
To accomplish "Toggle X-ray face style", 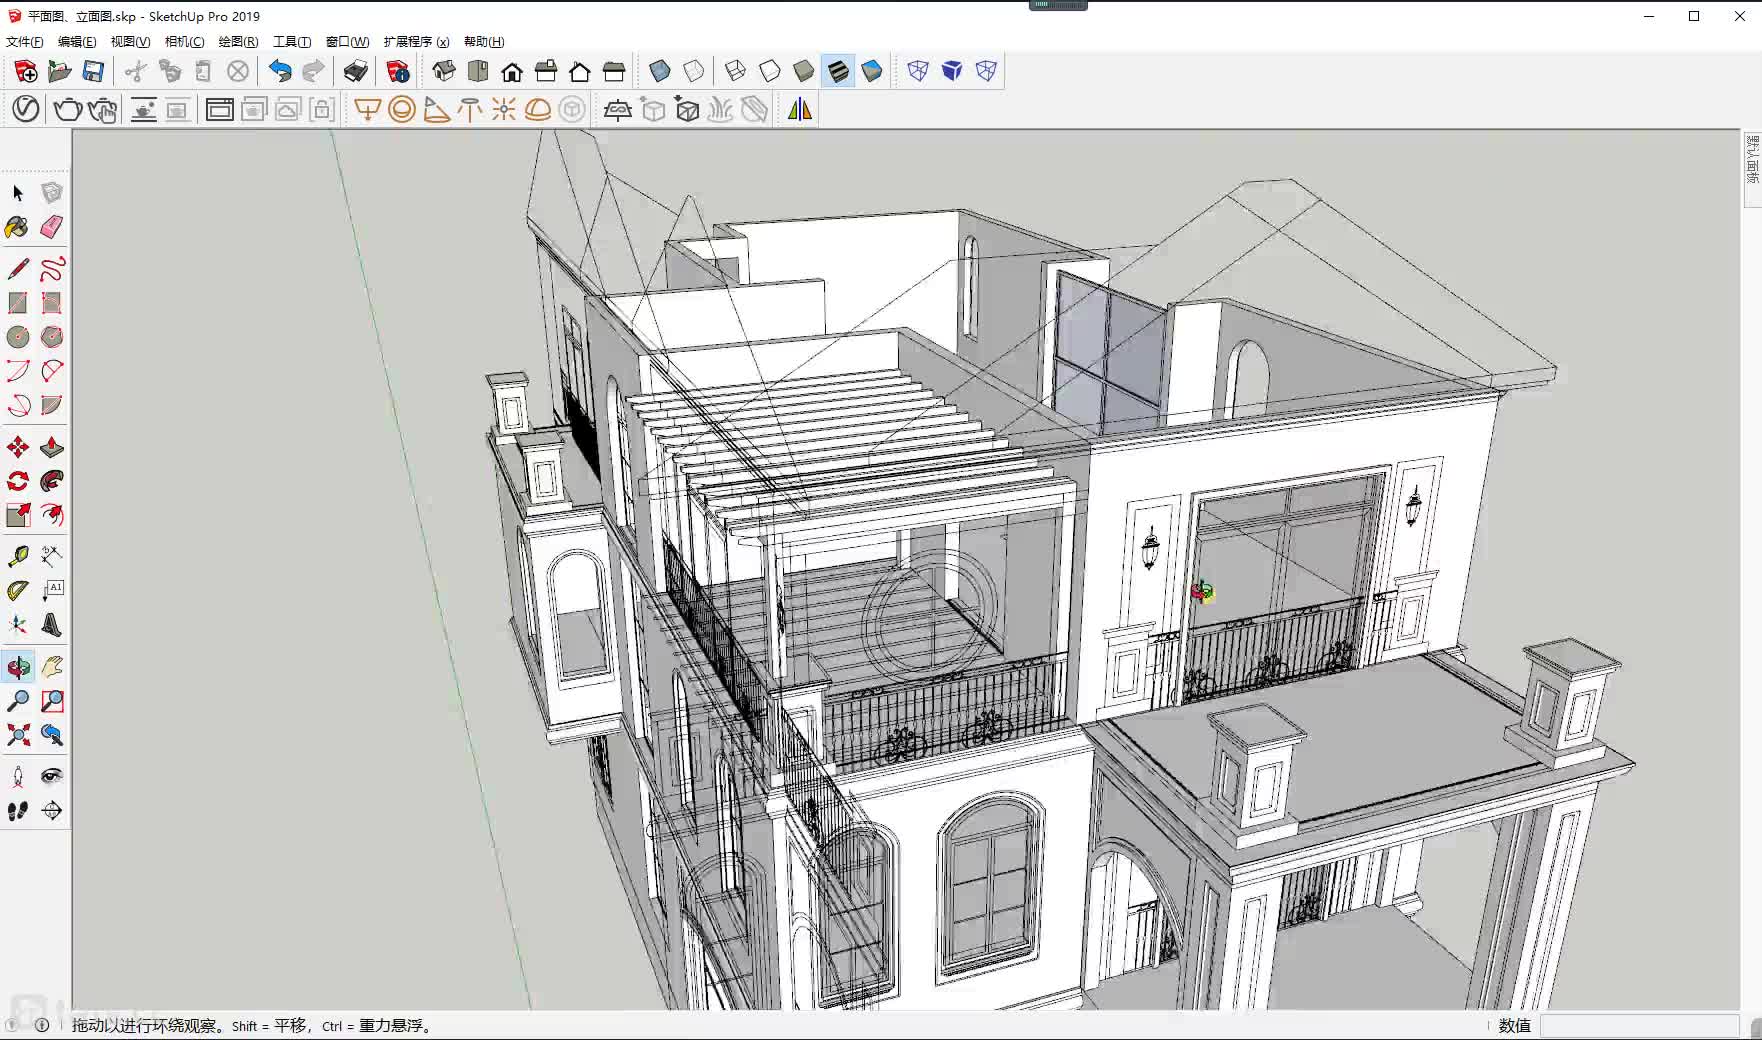I will point(660,71).
